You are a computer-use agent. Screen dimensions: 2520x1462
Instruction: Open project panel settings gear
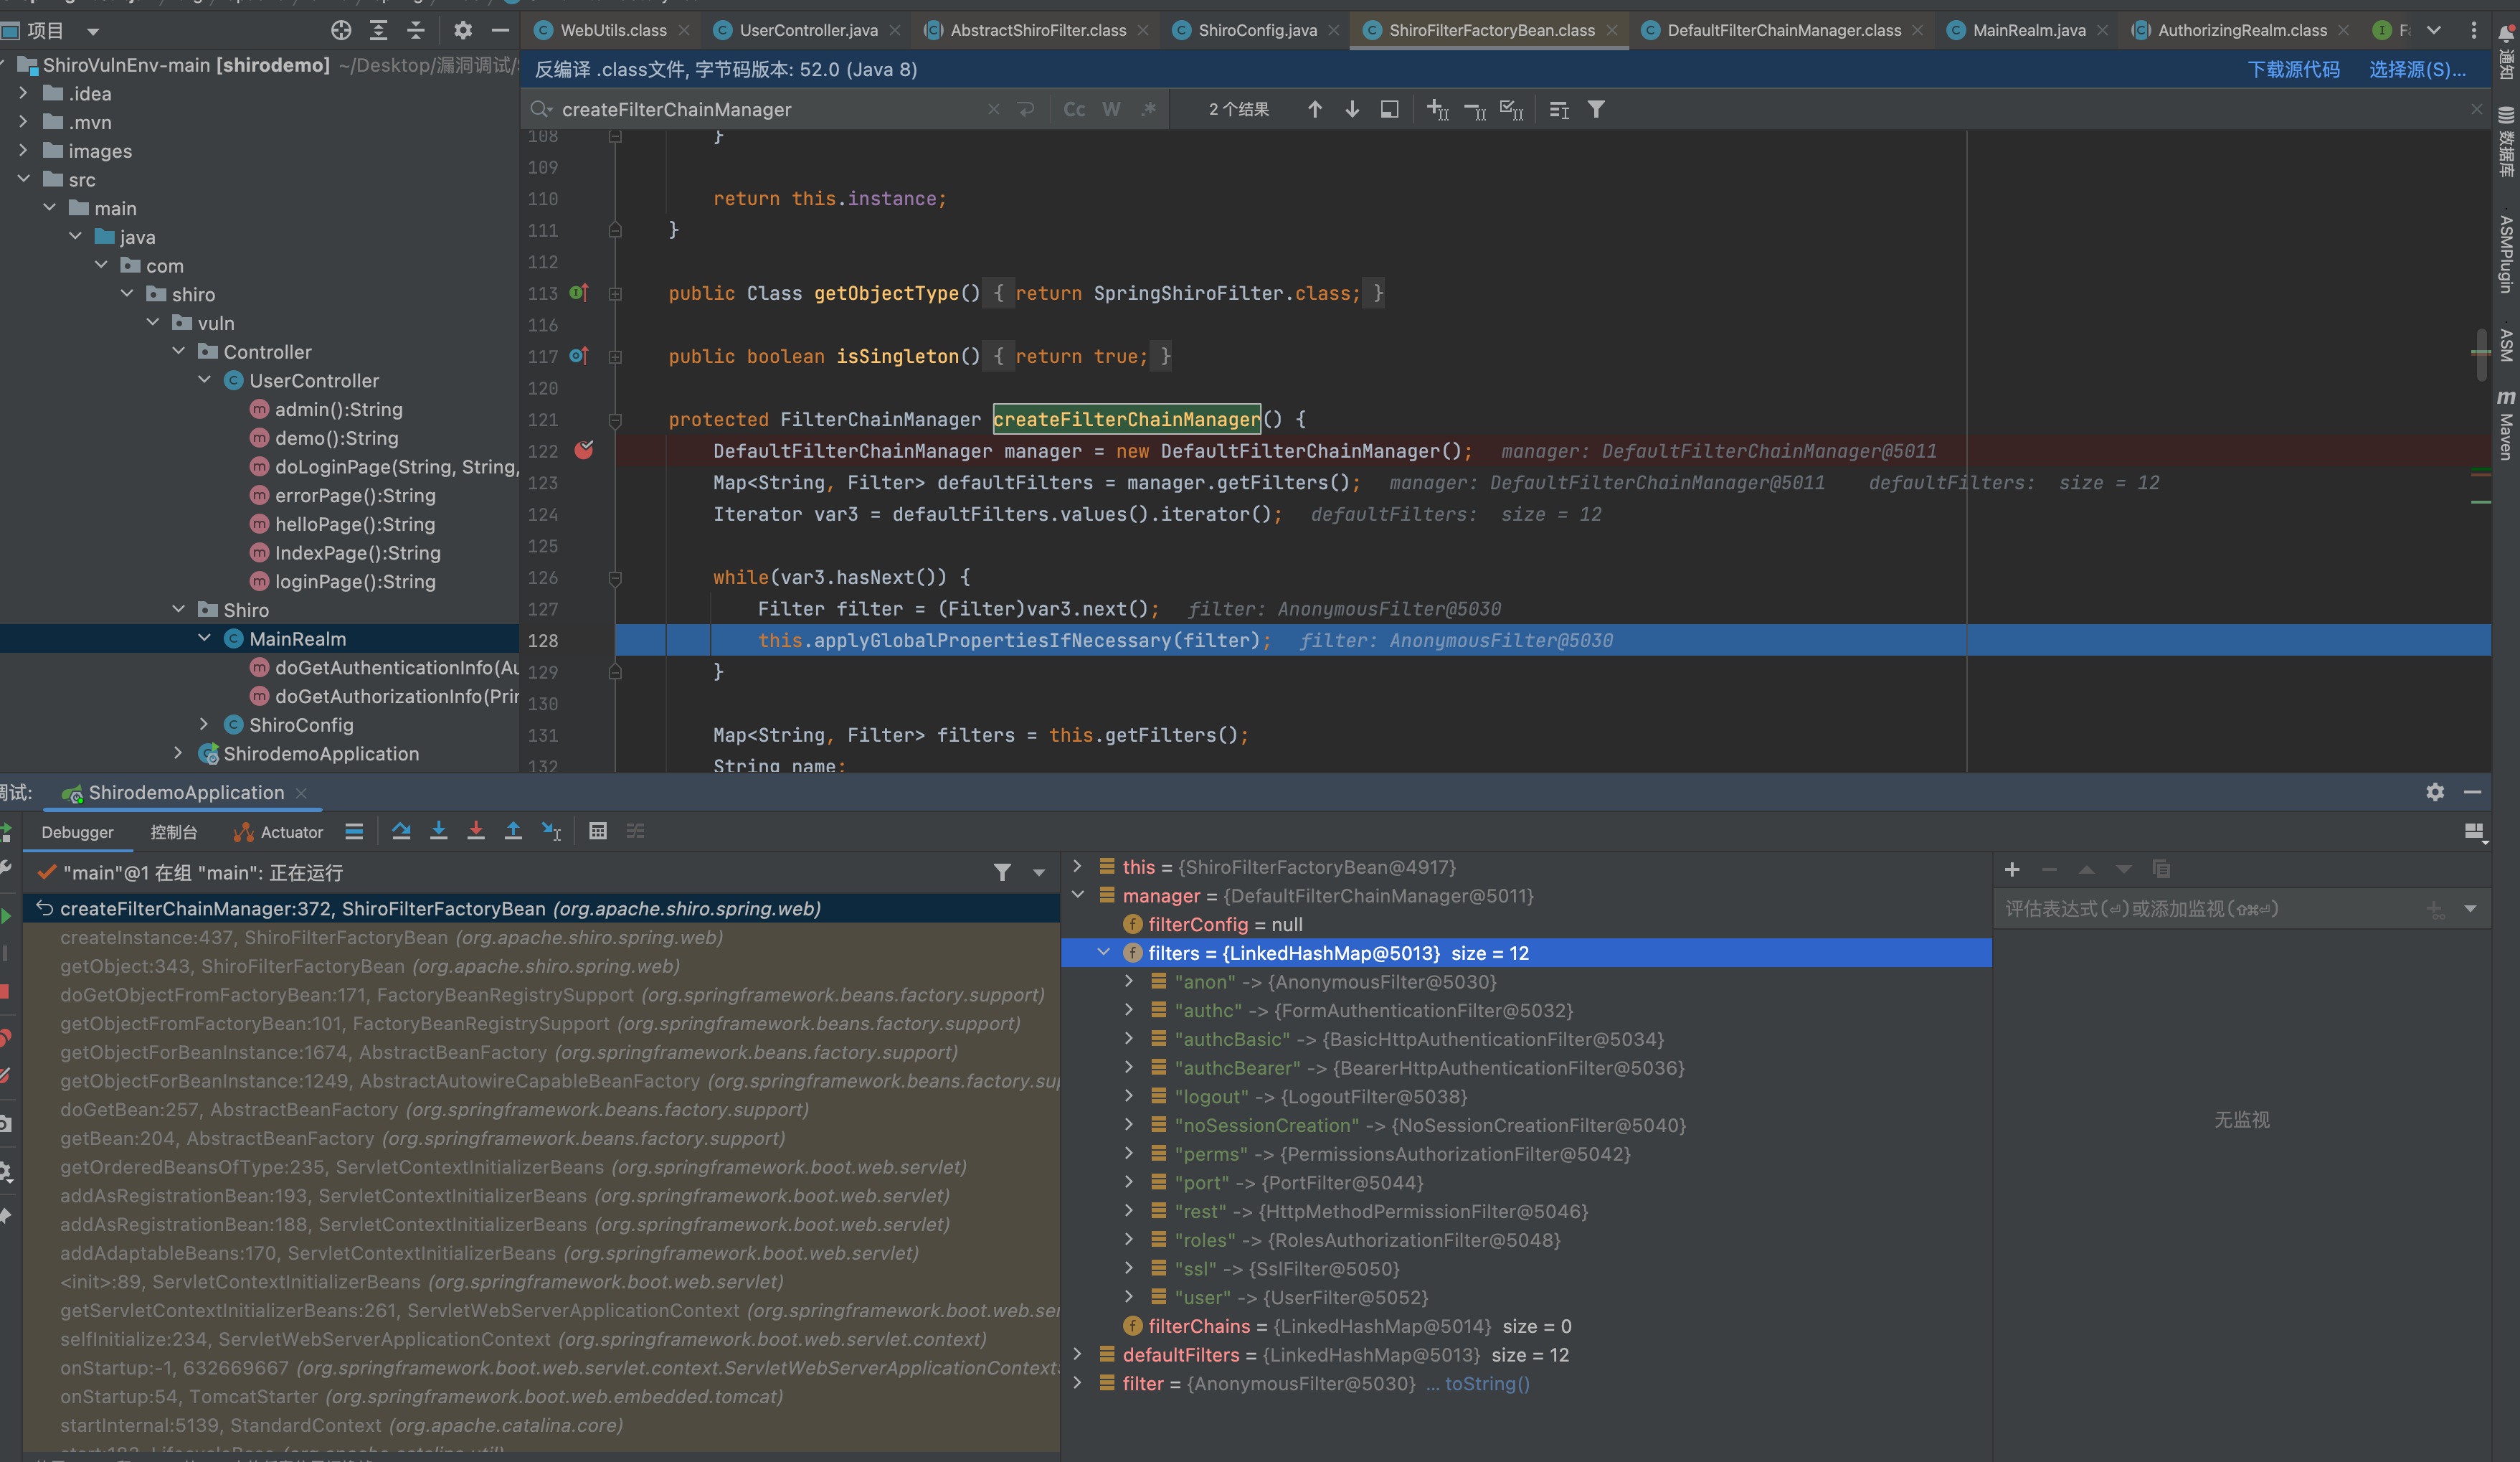coord(462,30)
